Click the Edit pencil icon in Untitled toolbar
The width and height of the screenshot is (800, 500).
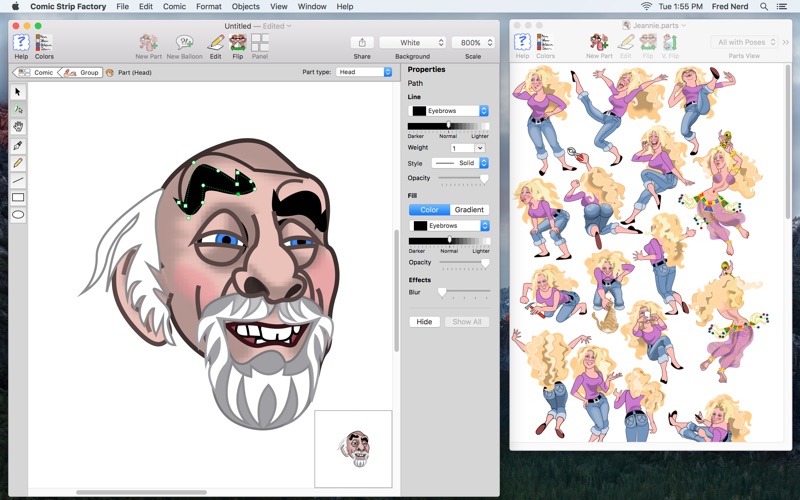tap(216, 42)
